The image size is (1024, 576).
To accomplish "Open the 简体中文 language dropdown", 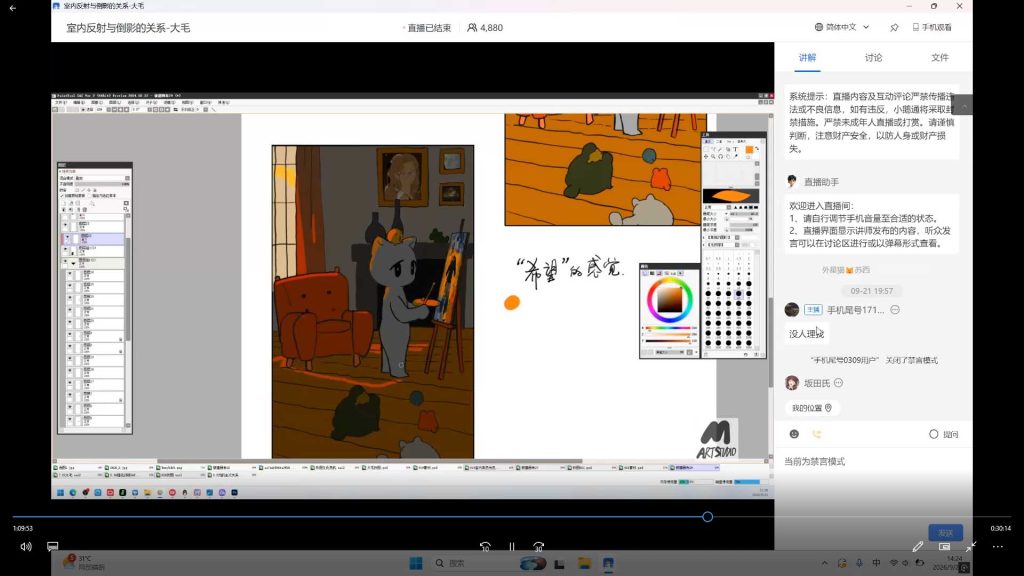I will pyautogui.click(x=841, y=27).
